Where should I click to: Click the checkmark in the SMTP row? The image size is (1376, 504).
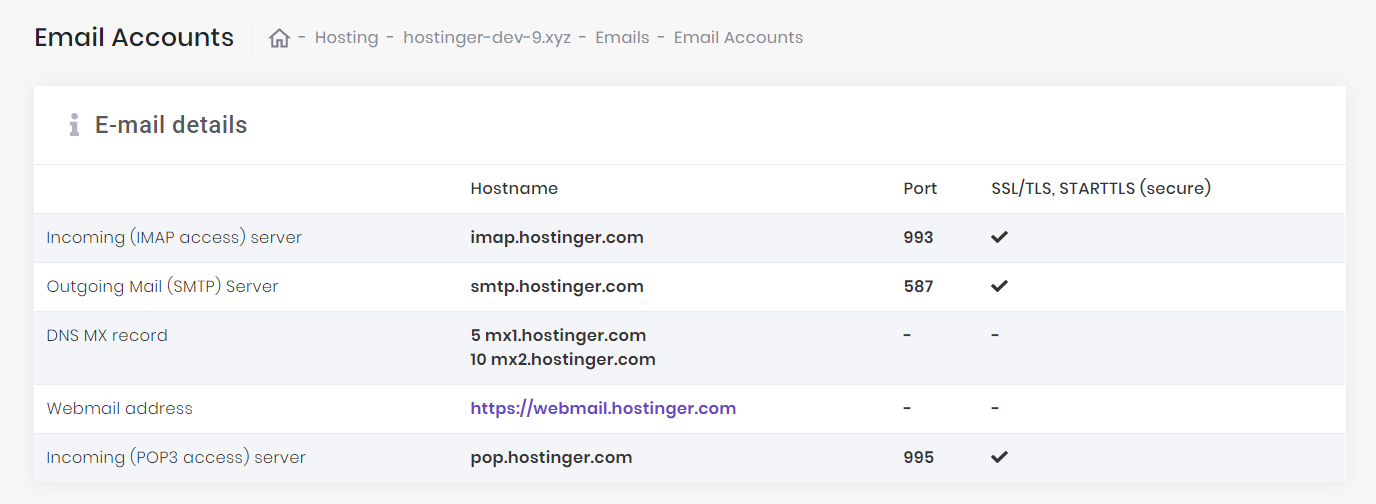999,286
